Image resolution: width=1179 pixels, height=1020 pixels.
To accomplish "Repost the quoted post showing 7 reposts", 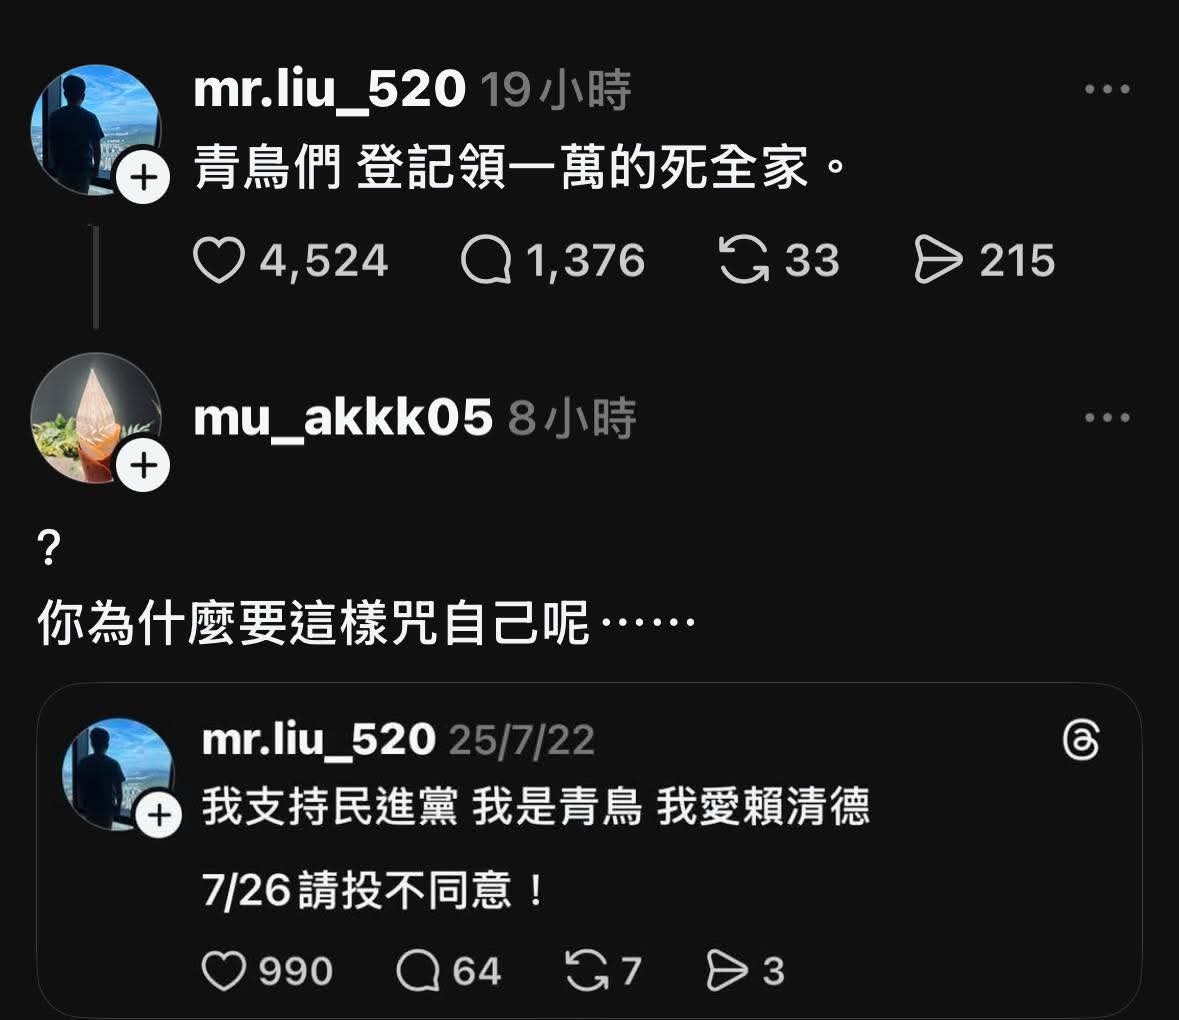I will (587, 970).
